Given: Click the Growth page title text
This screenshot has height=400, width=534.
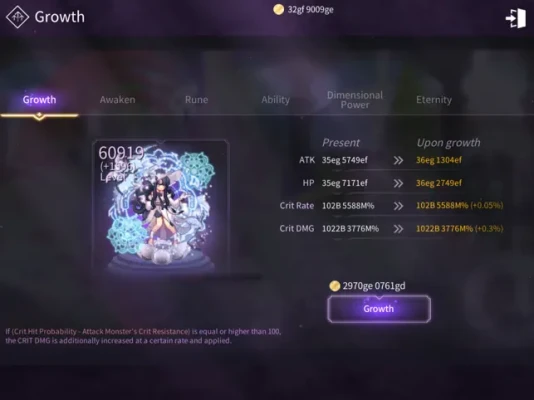Looking at the screenshot, I should click(60, 17).
